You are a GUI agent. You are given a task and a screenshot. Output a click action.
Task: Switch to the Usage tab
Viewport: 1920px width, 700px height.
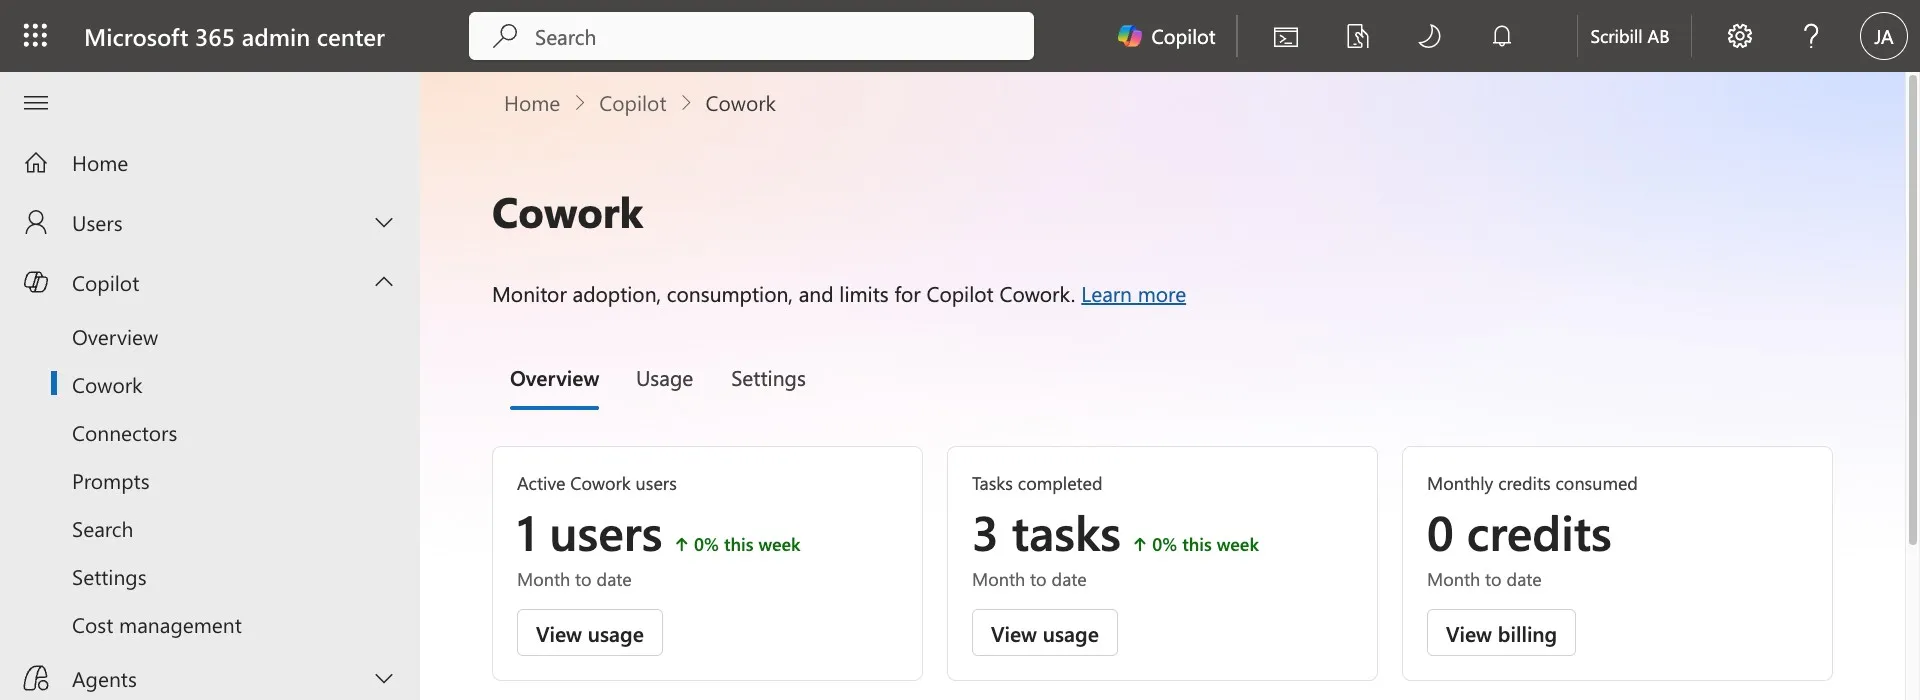pos(664,379)
